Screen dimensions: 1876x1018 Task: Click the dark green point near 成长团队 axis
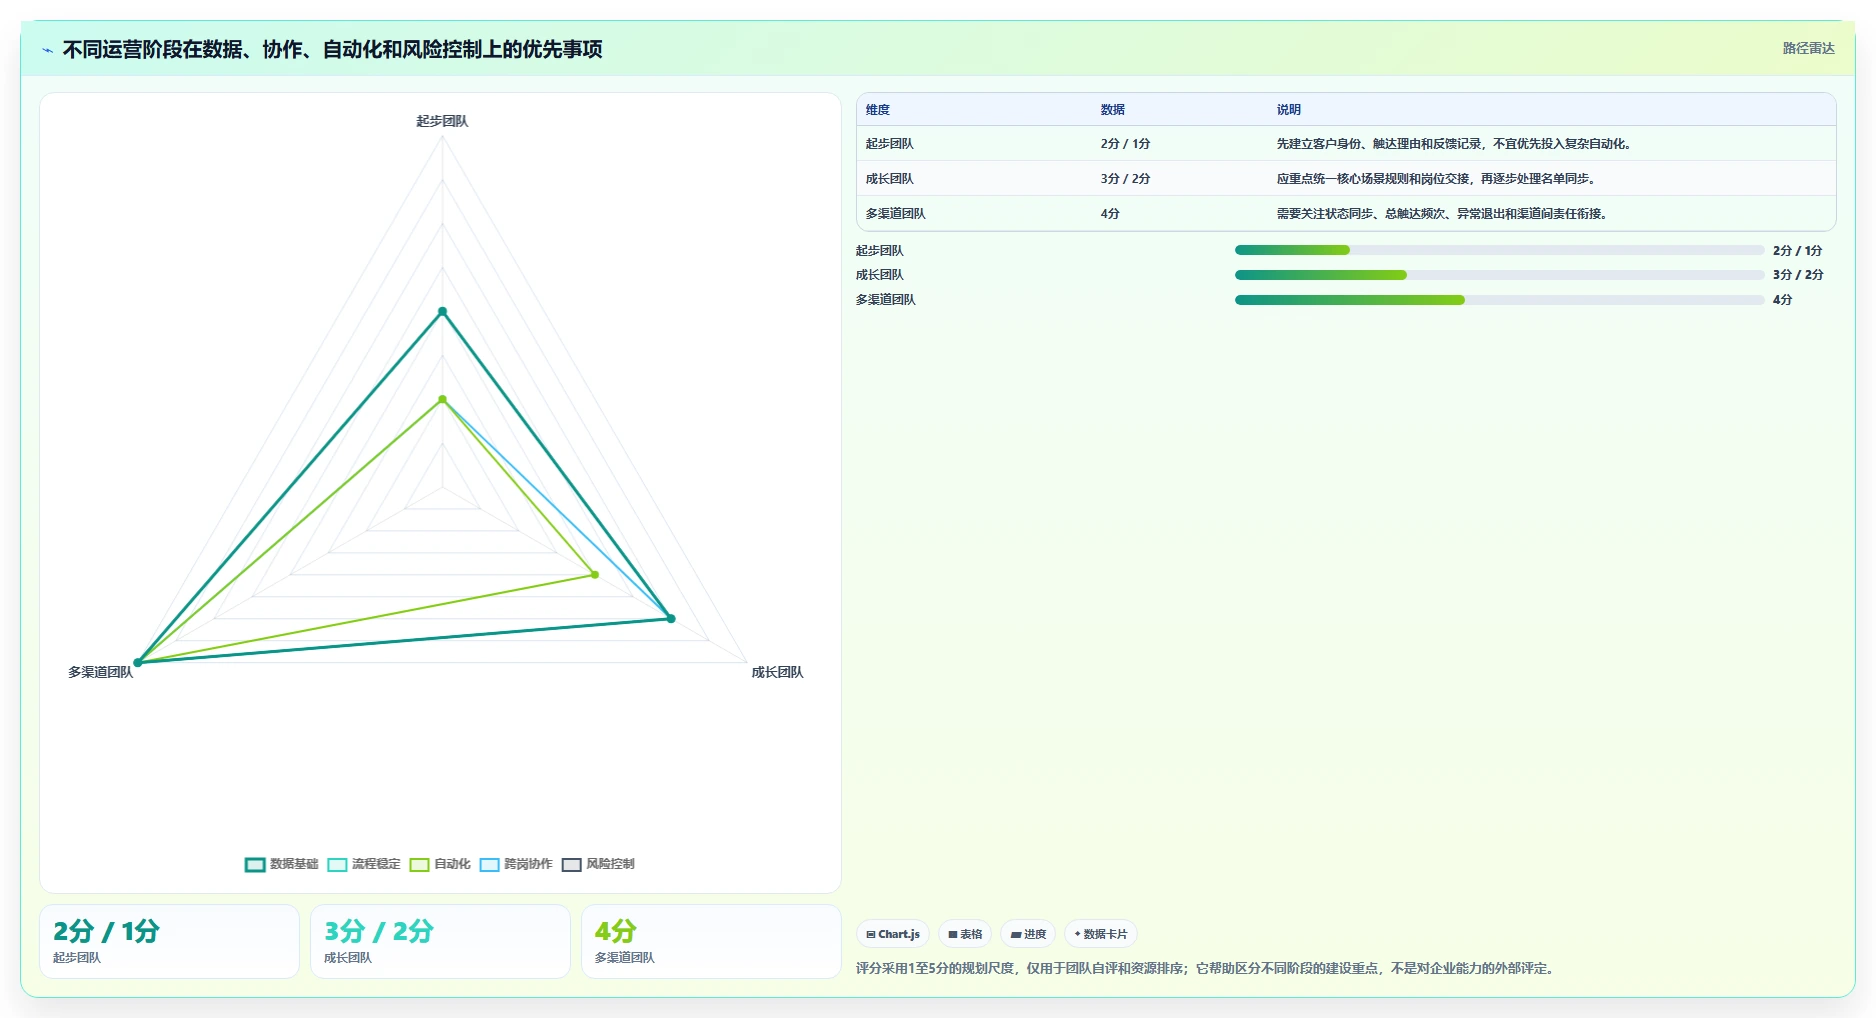[x=671, y=619]
